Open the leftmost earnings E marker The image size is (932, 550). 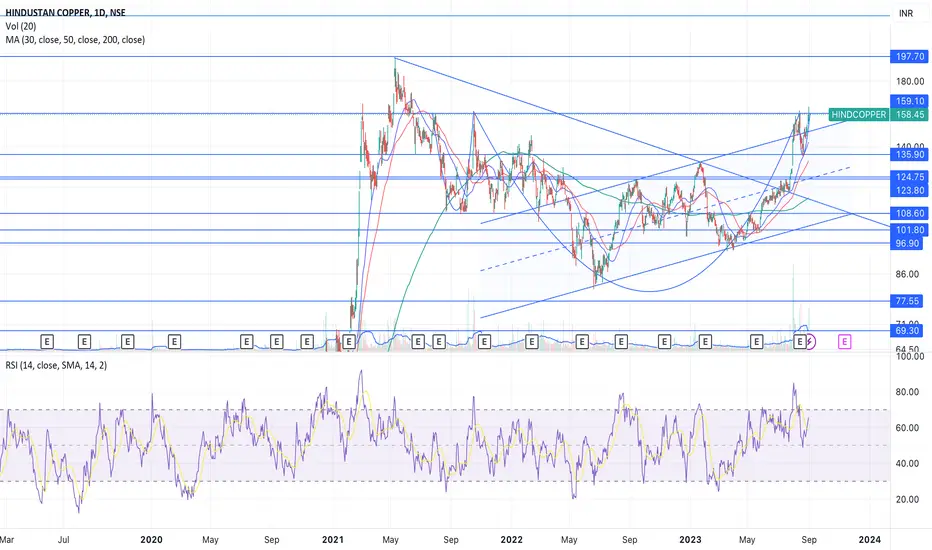coord(46,342)
